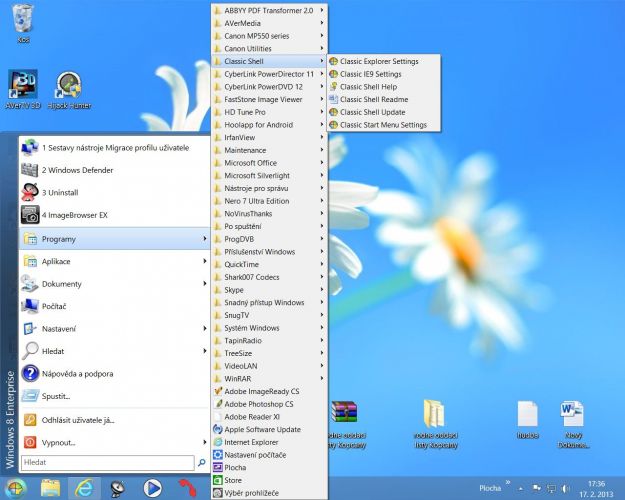Expand the CyberLink PowerDVD 12 folder

(269, 87)
